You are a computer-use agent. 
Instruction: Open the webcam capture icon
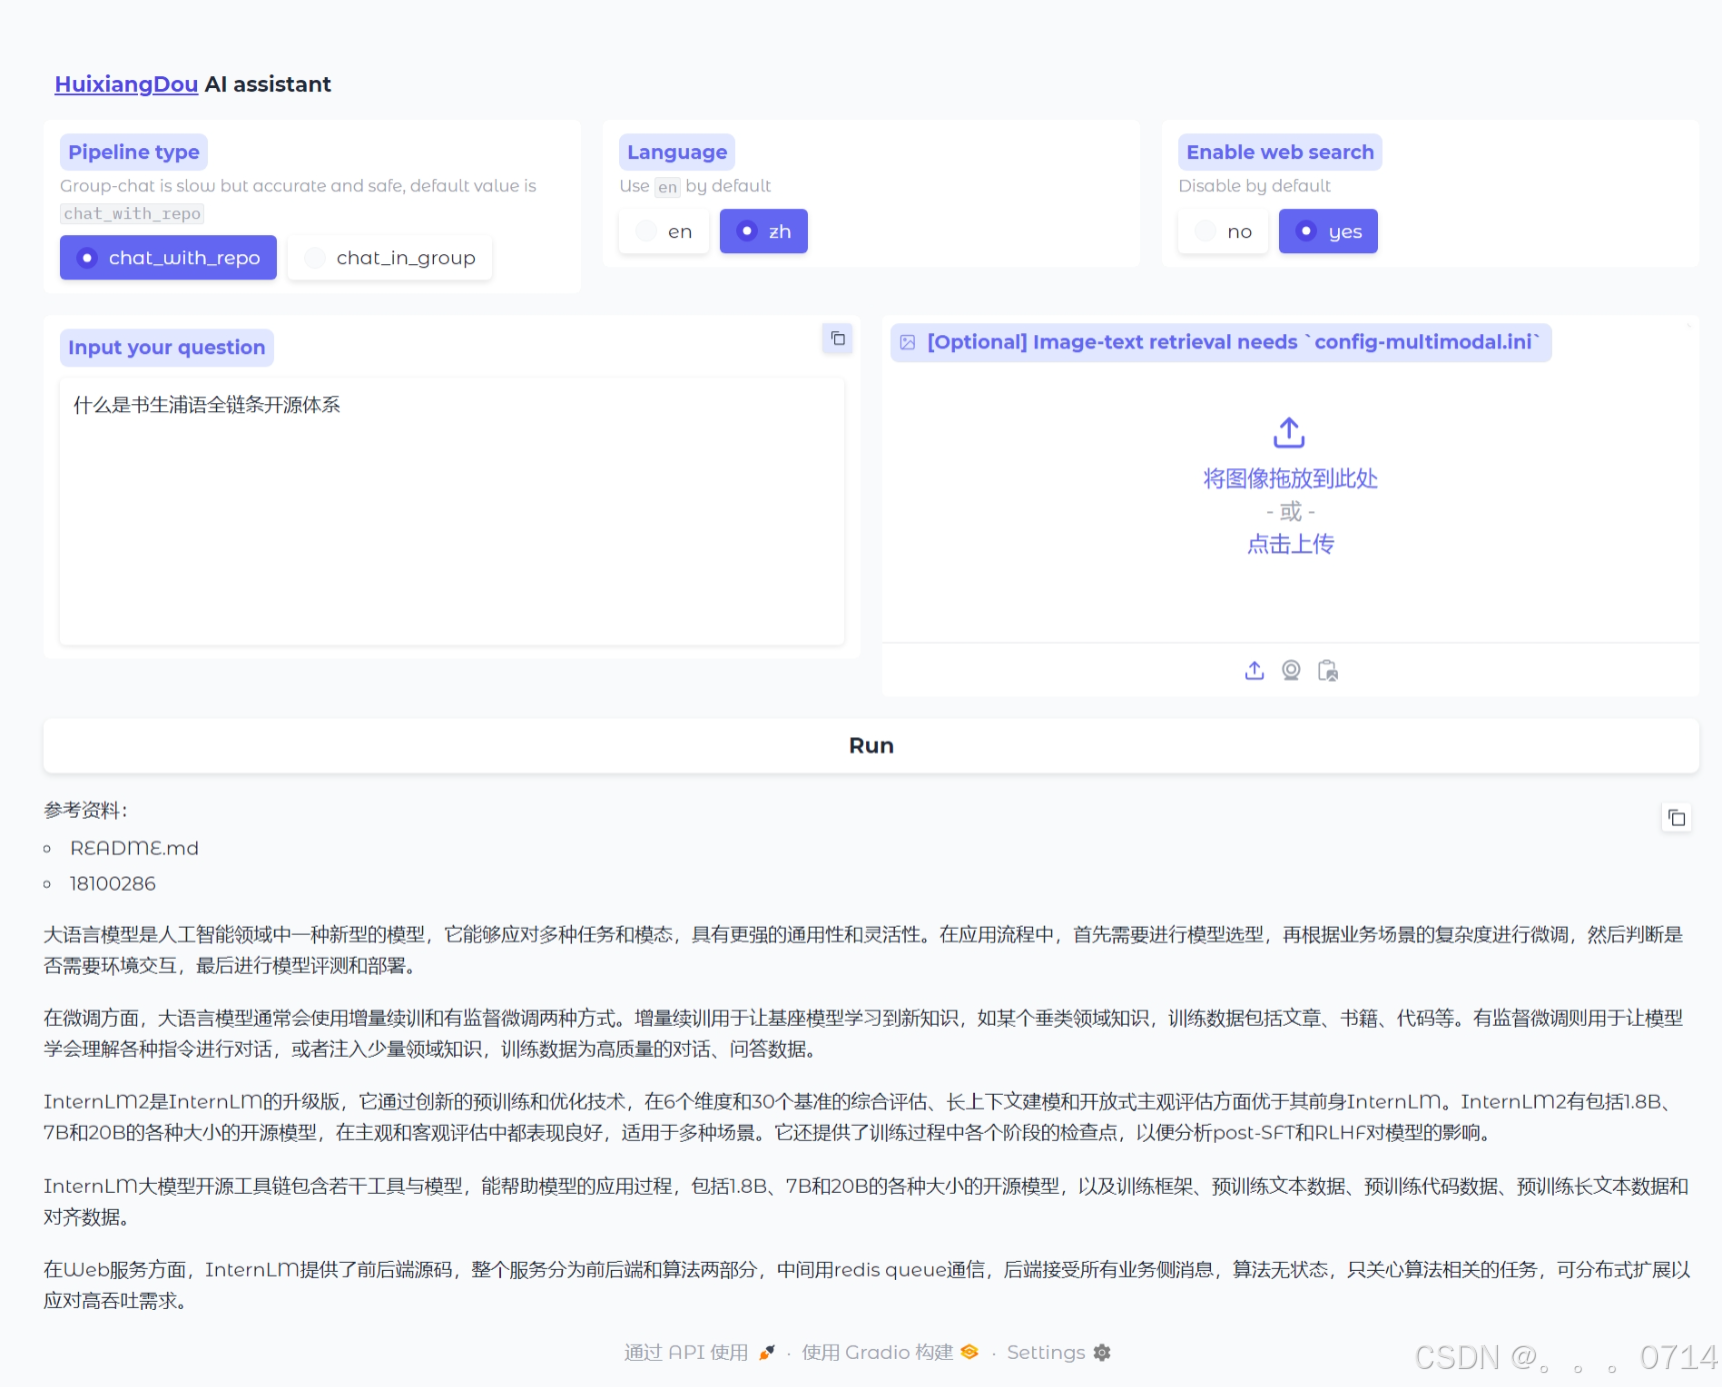[x=1290, y=670]
